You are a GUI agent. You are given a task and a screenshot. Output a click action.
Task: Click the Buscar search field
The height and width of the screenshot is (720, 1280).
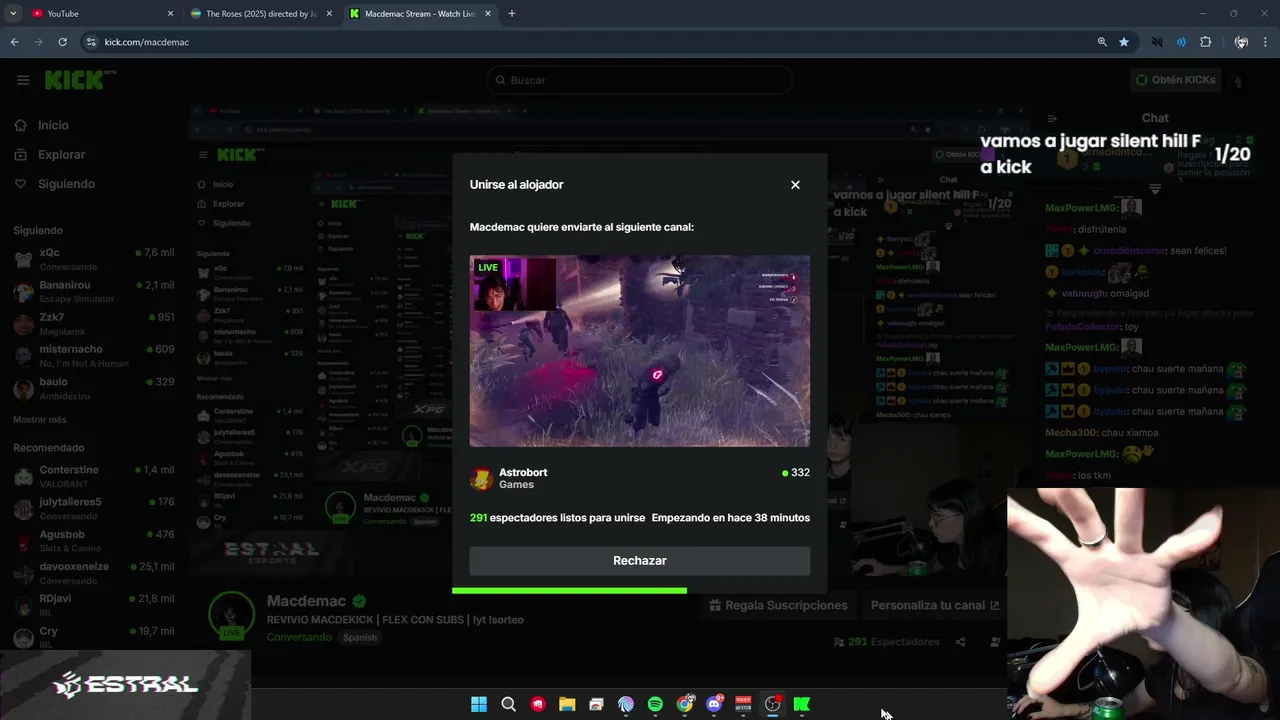tap(640, 80)
